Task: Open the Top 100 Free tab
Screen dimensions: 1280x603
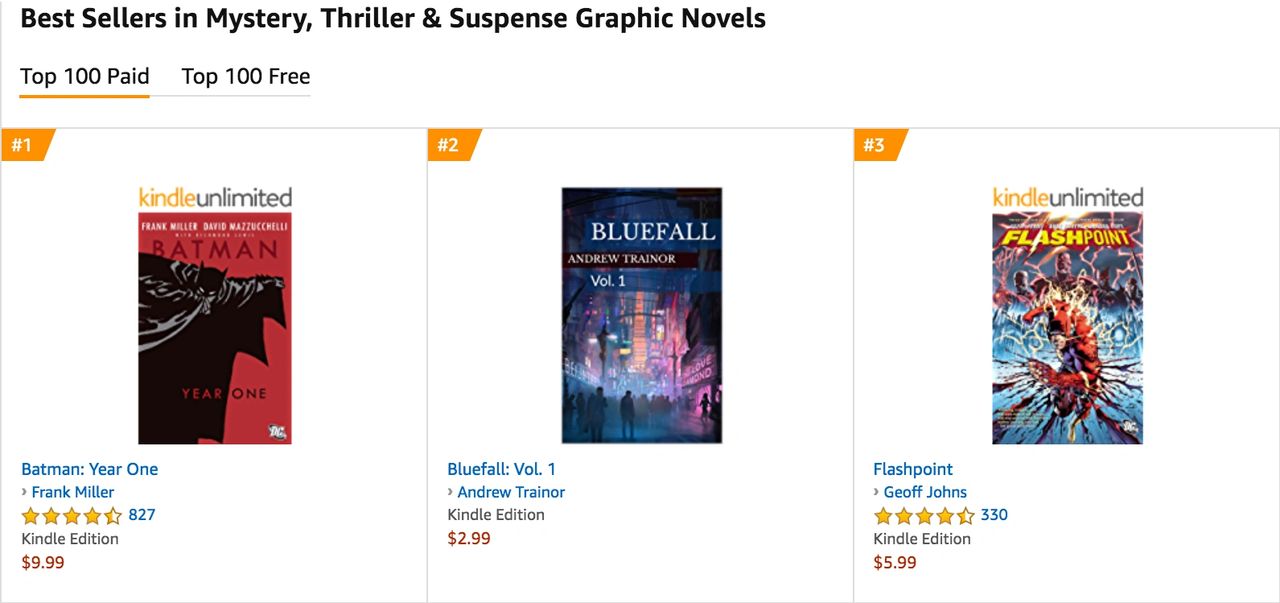Action: tap(246, 77)
